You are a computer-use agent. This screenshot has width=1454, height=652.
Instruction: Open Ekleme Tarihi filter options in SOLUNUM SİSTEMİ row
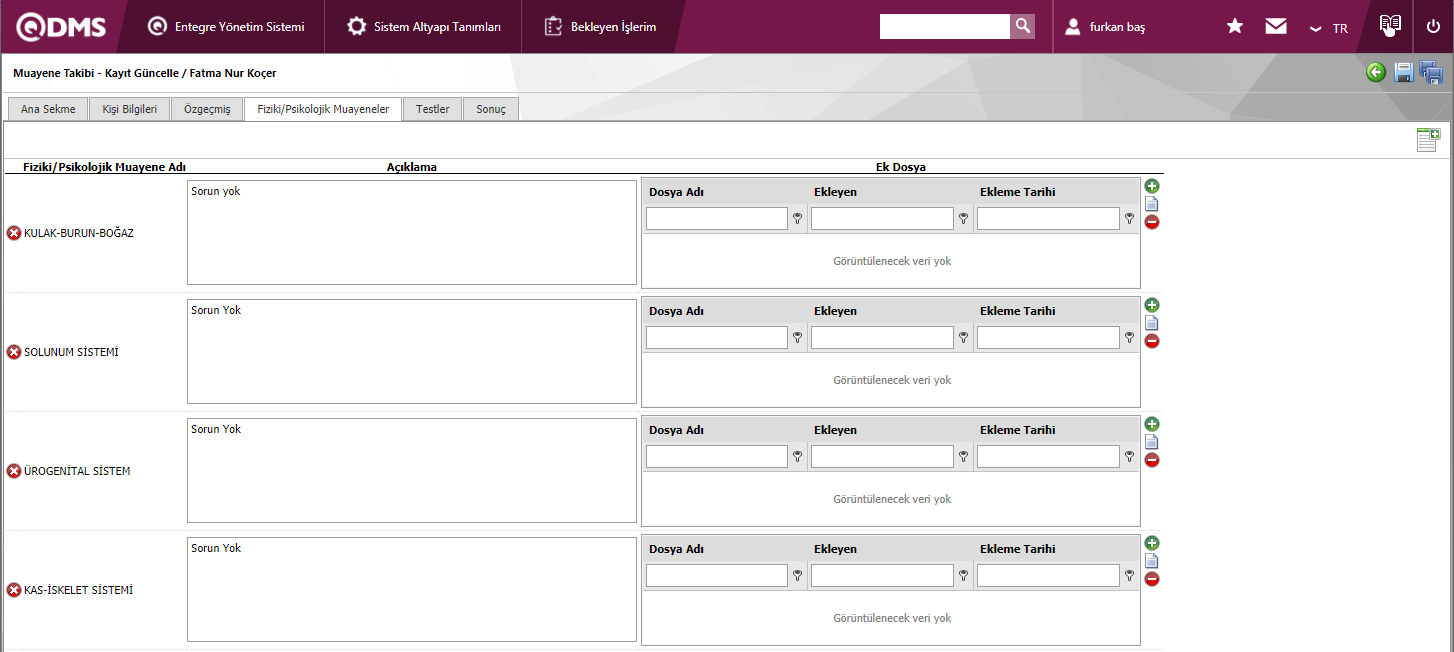tap(1129, 338)
